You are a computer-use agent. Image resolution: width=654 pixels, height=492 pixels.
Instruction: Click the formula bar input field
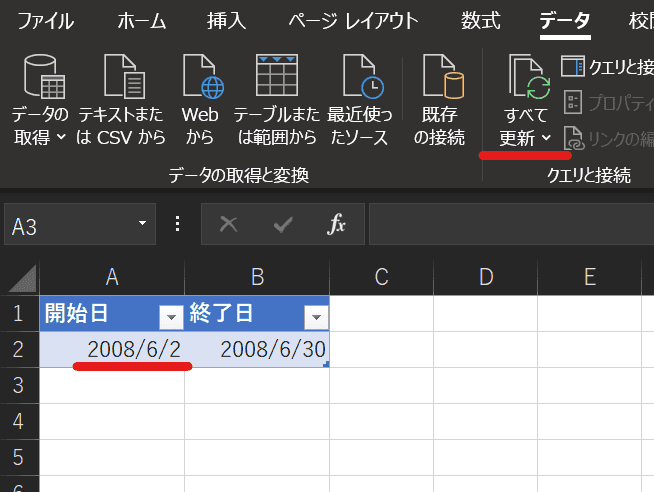pyautogui.click(x=510, y=224)
